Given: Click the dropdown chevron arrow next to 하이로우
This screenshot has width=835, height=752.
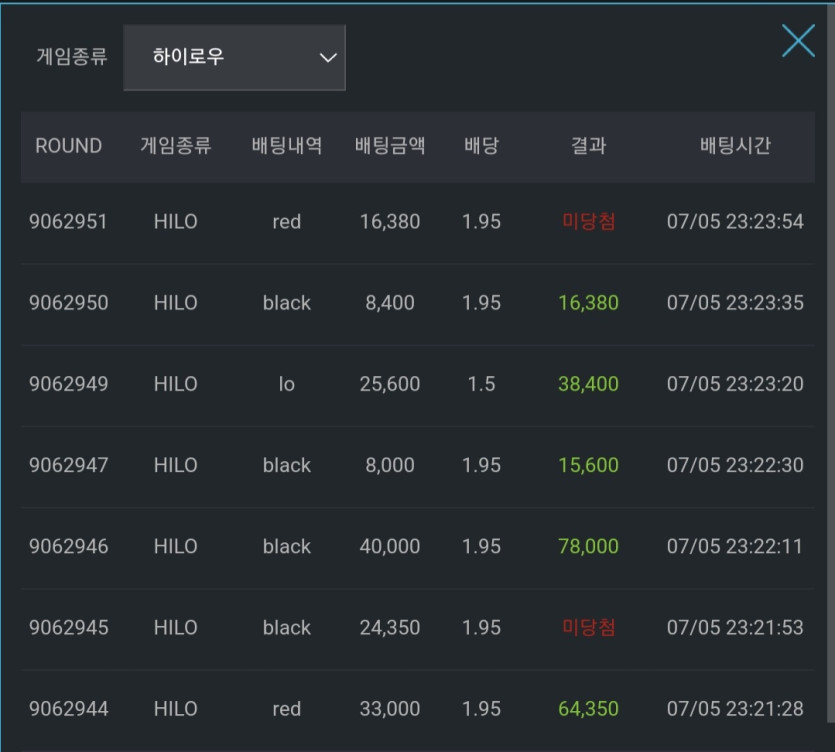Looking at the screenshot, I should (x=328, y=58).
